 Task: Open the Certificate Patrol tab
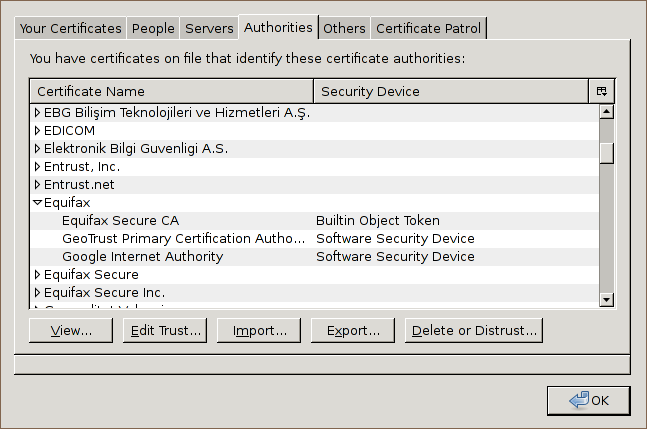tap(428, 28)
